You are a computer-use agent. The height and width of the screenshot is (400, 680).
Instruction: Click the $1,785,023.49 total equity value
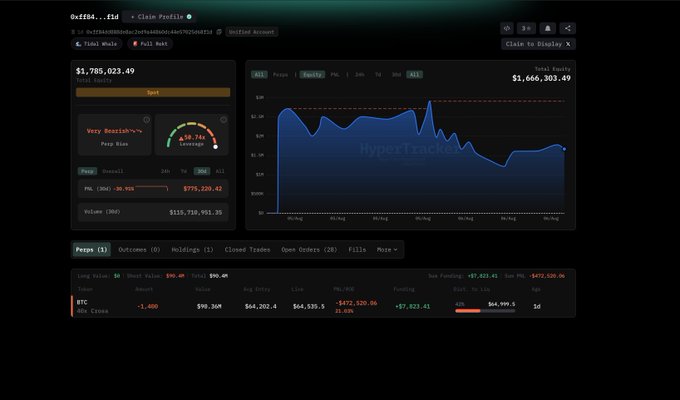click(x=105, y=71)
